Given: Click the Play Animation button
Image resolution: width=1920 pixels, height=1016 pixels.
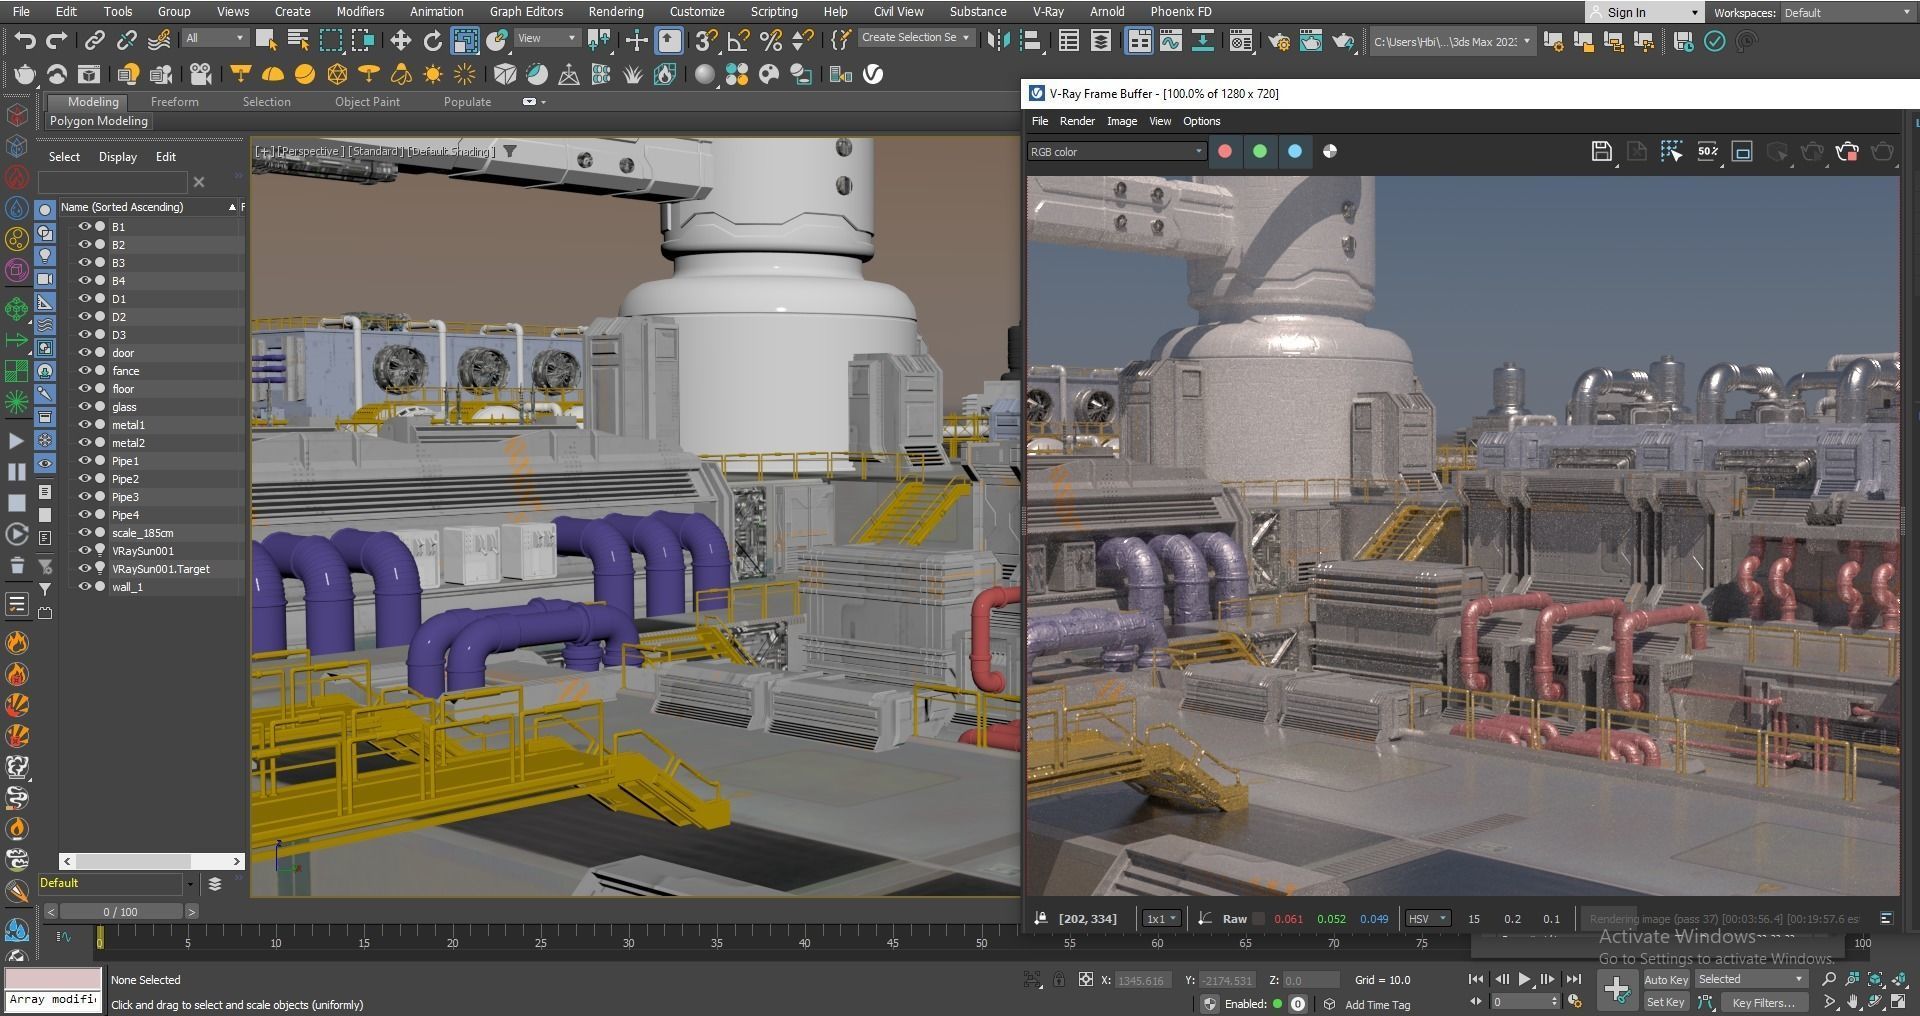Looking at the screenshot, I should (1524, 979).
